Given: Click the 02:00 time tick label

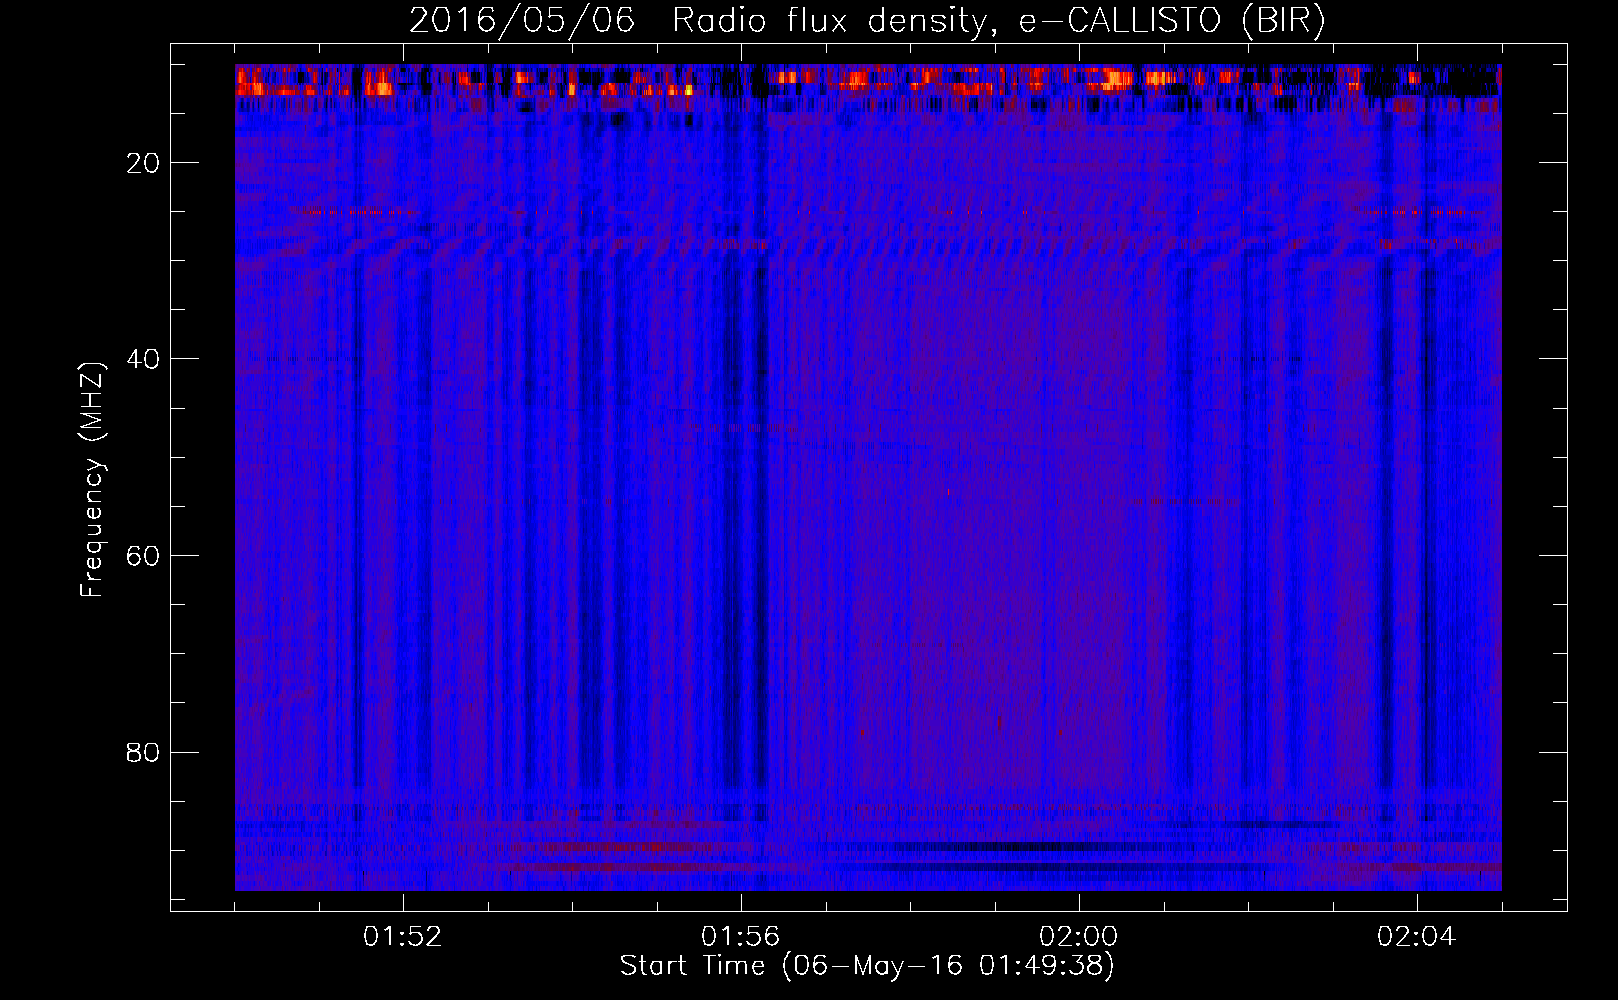Looking at the screenshot, I should click(x=1079, y=937).
